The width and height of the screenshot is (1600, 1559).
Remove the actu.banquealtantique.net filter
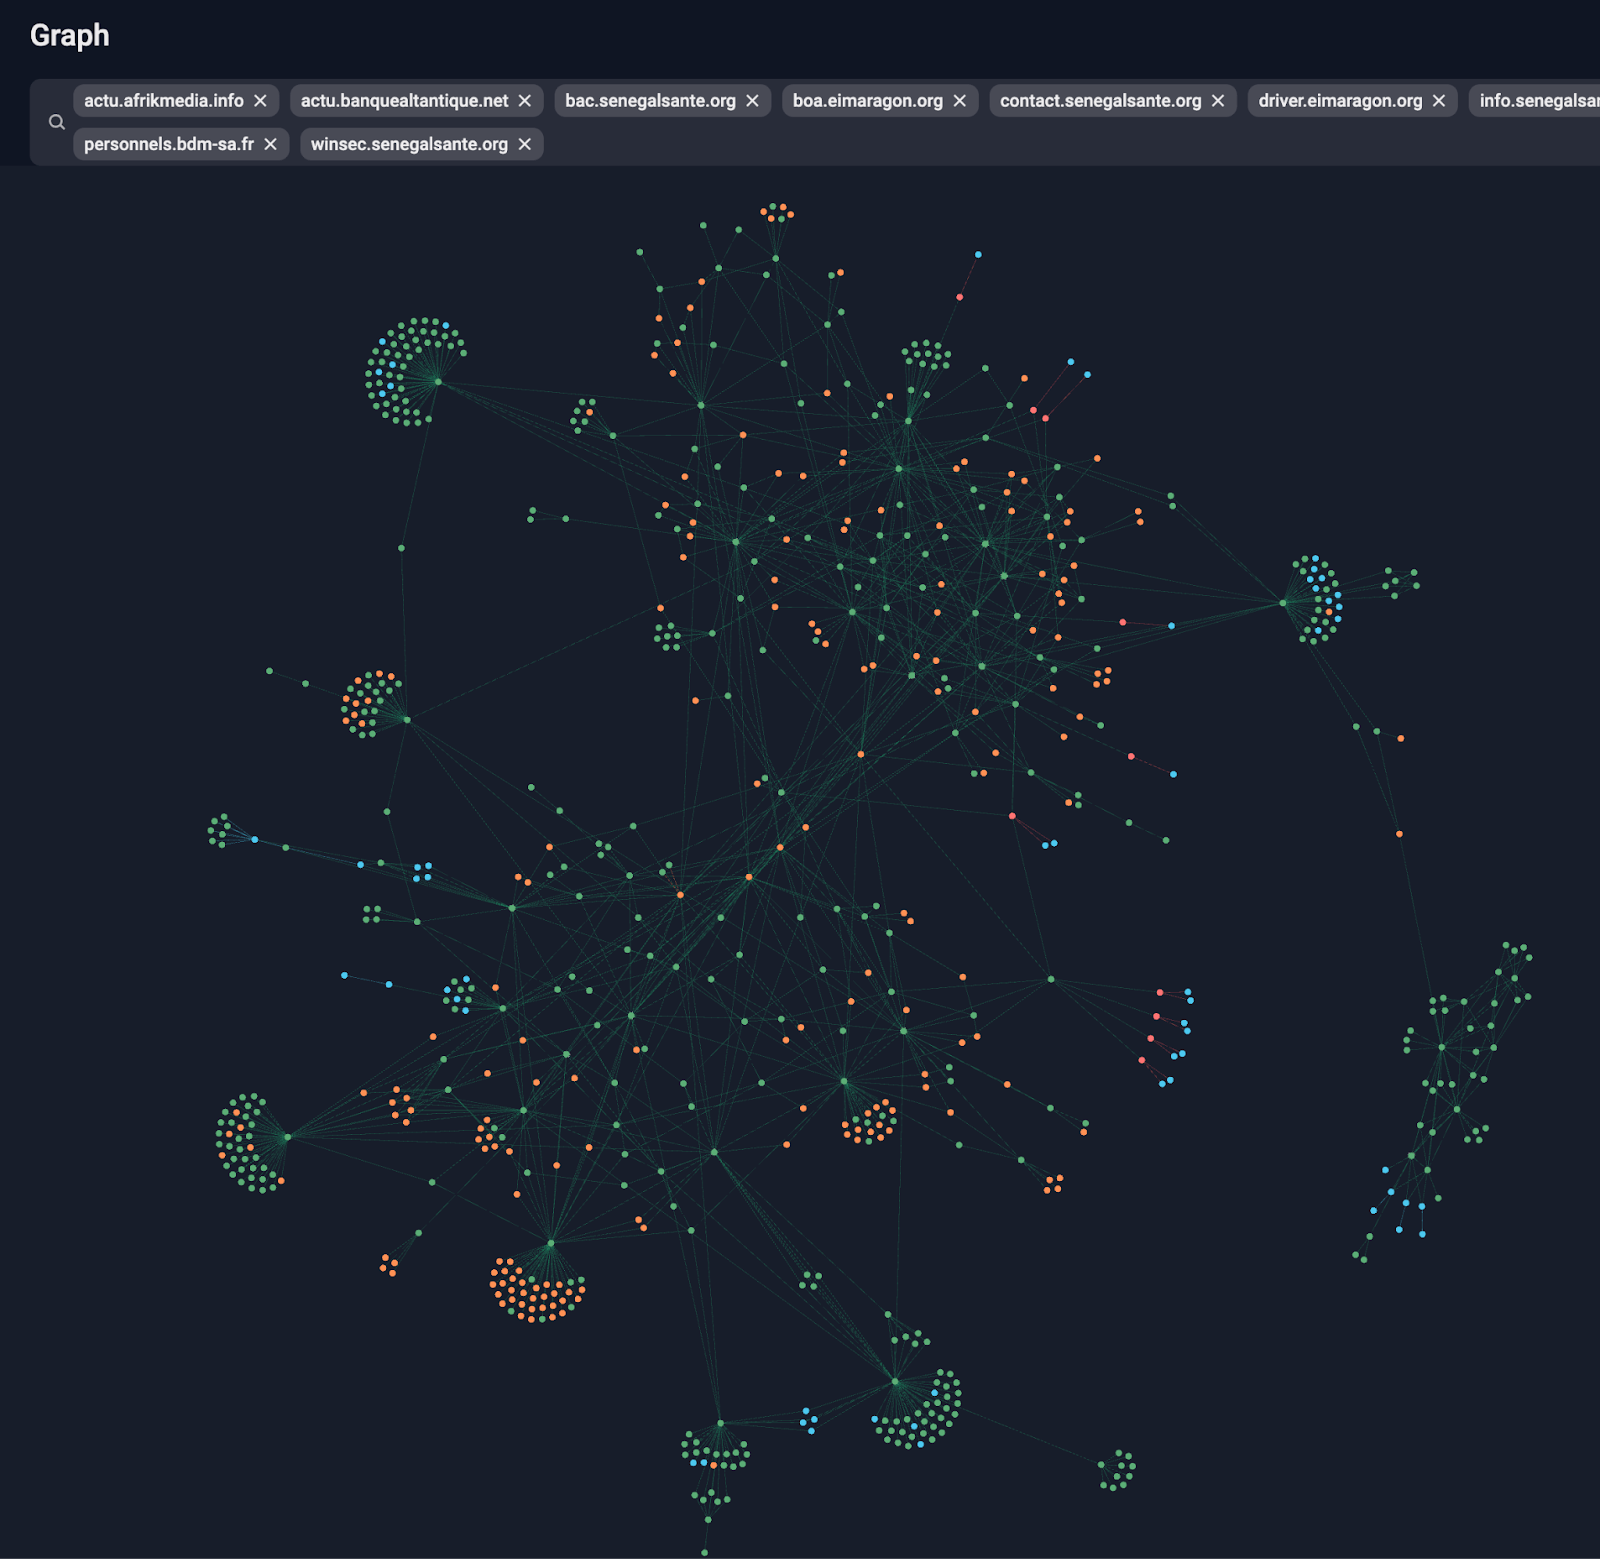(x=525, y=100)
